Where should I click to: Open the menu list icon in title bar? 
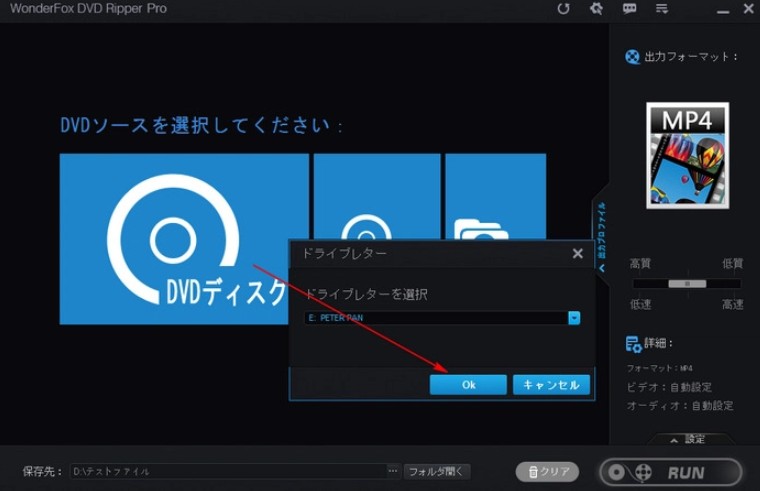click(662, 8)
